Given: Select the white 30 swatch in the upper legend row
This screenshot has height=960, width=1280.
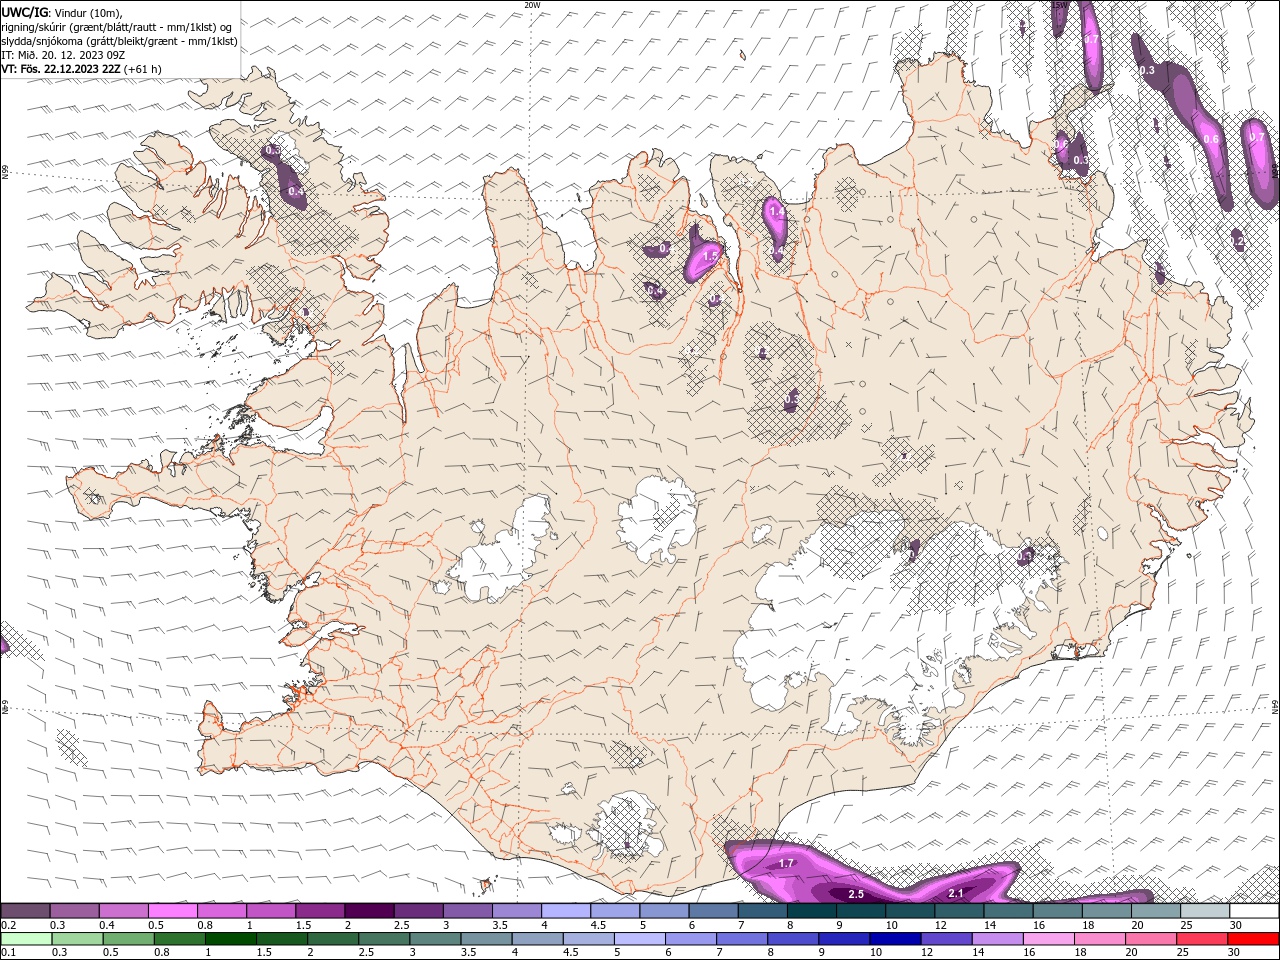Looking at the screenshot, I should [1253, 911].
